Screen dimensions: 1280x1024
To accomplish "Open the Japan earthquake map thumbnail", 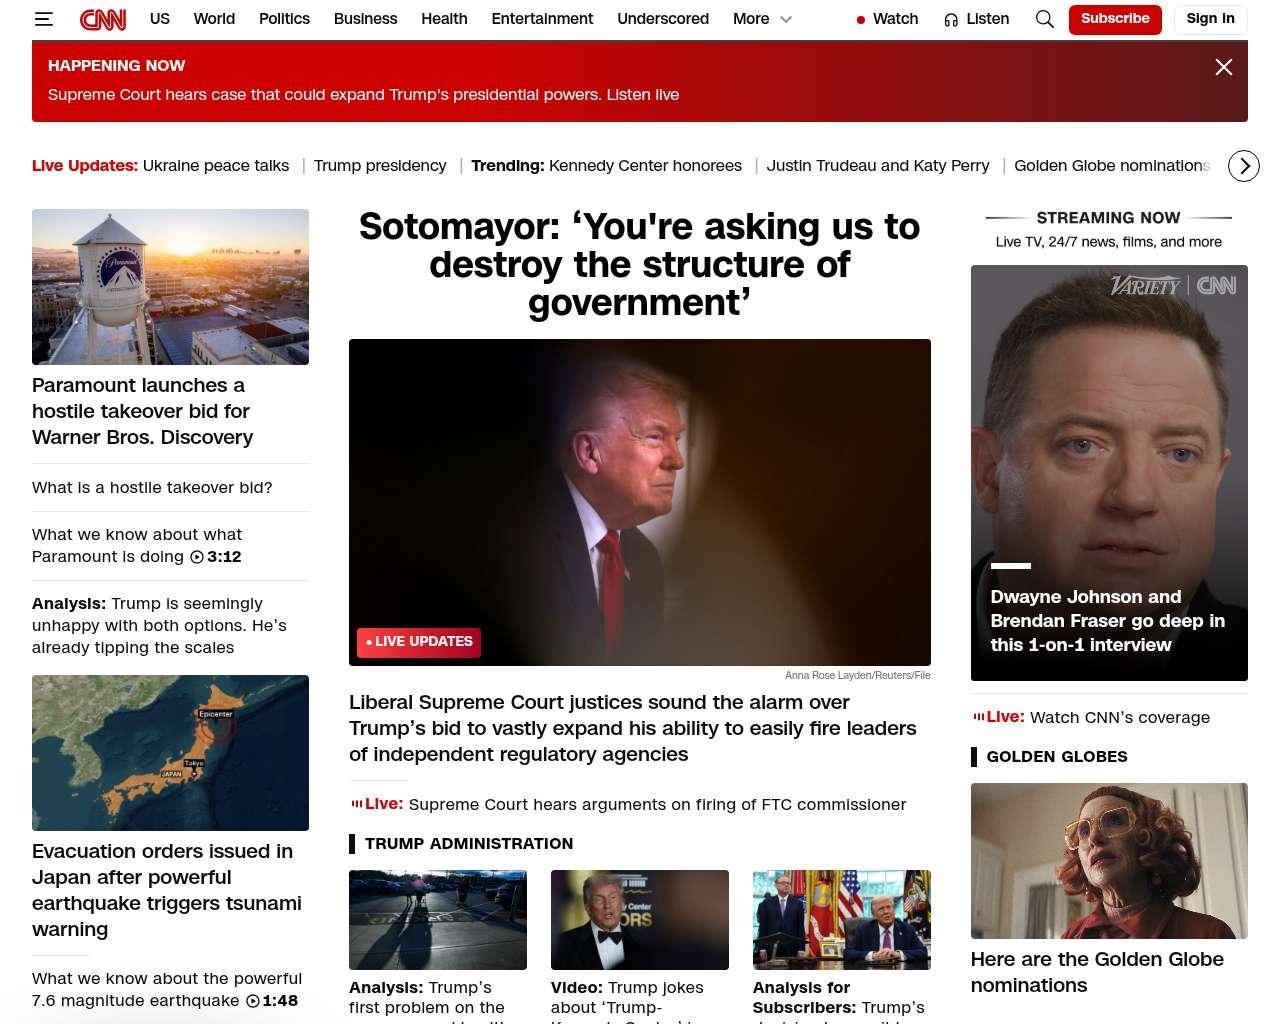I will click(x=170, y=753).
